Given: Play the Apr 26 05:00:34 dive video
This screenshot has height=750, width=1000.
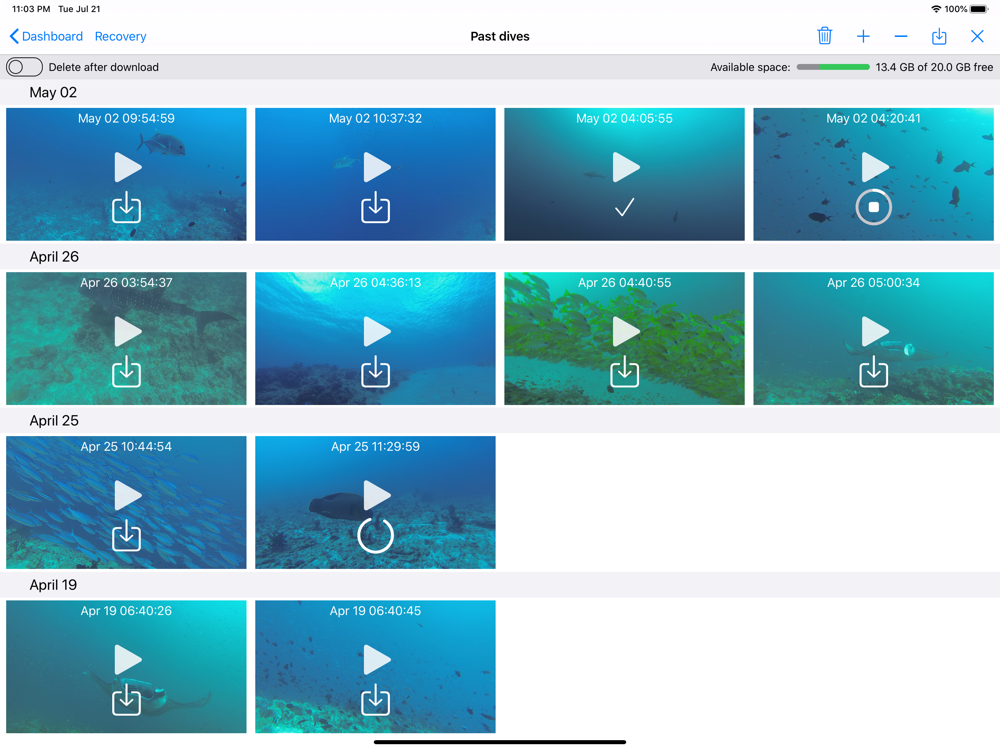Looking at the screenshot, I should (875, 332).
